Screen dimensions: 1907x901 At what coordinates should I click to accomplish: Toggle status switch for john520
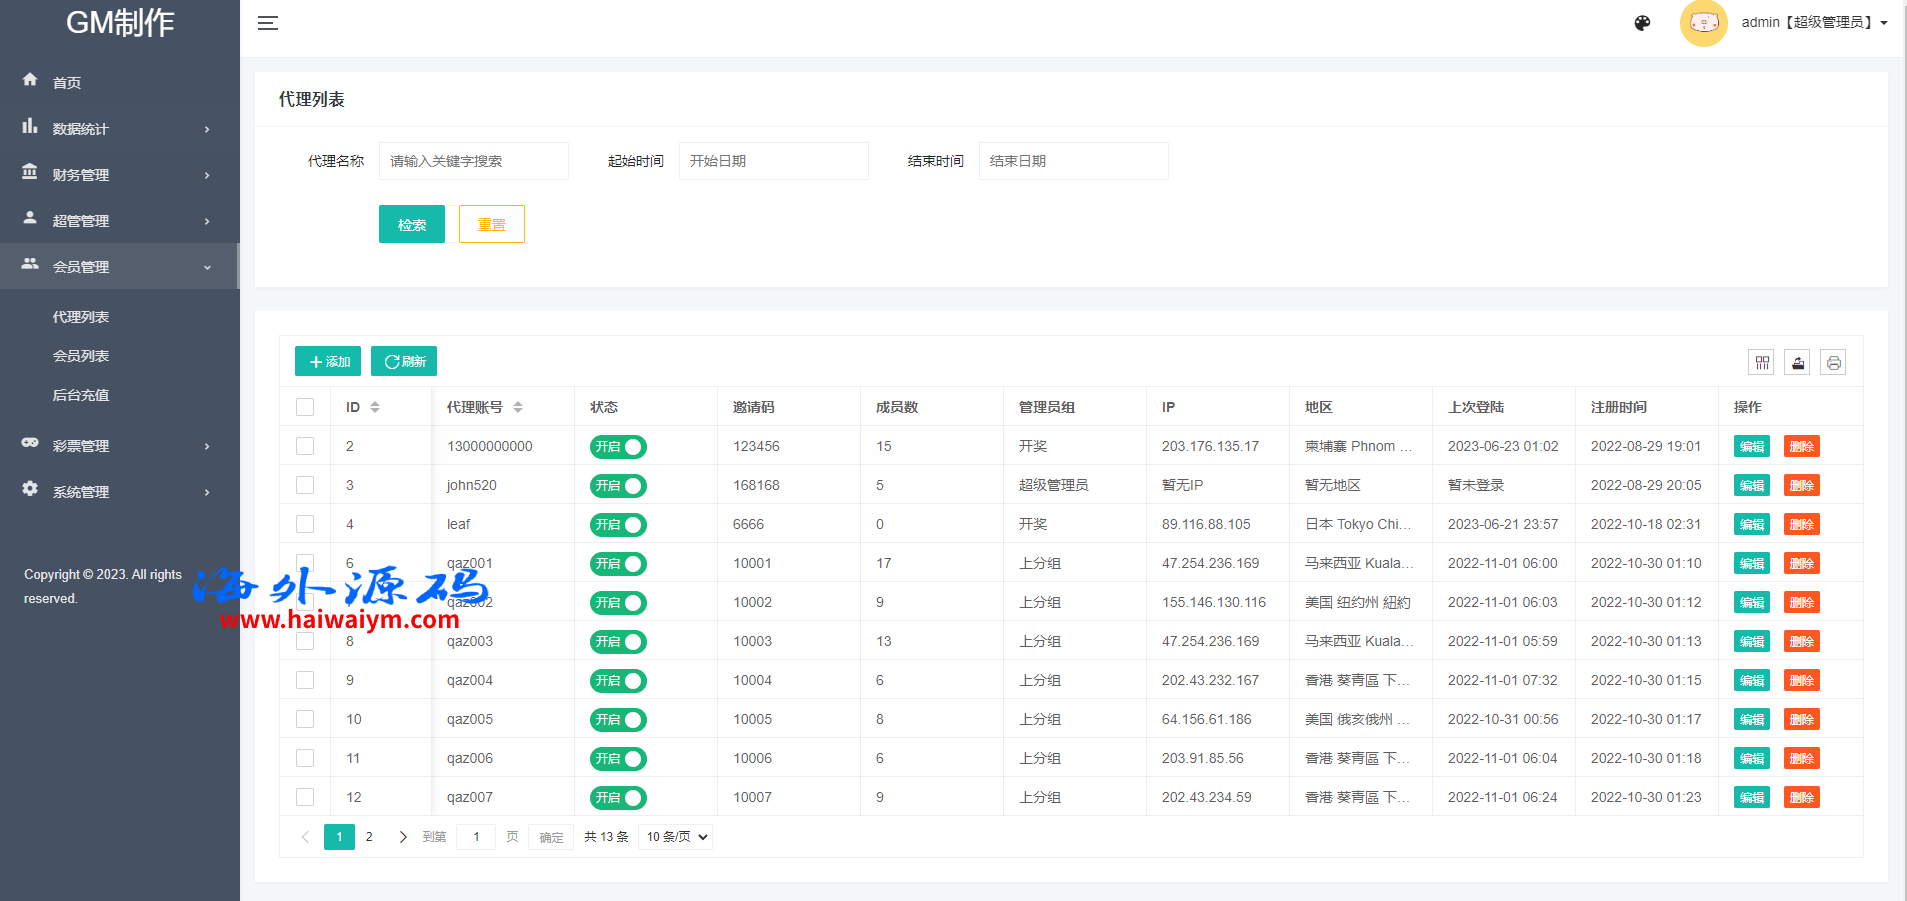pyautogui.click(x=618, y=486)
